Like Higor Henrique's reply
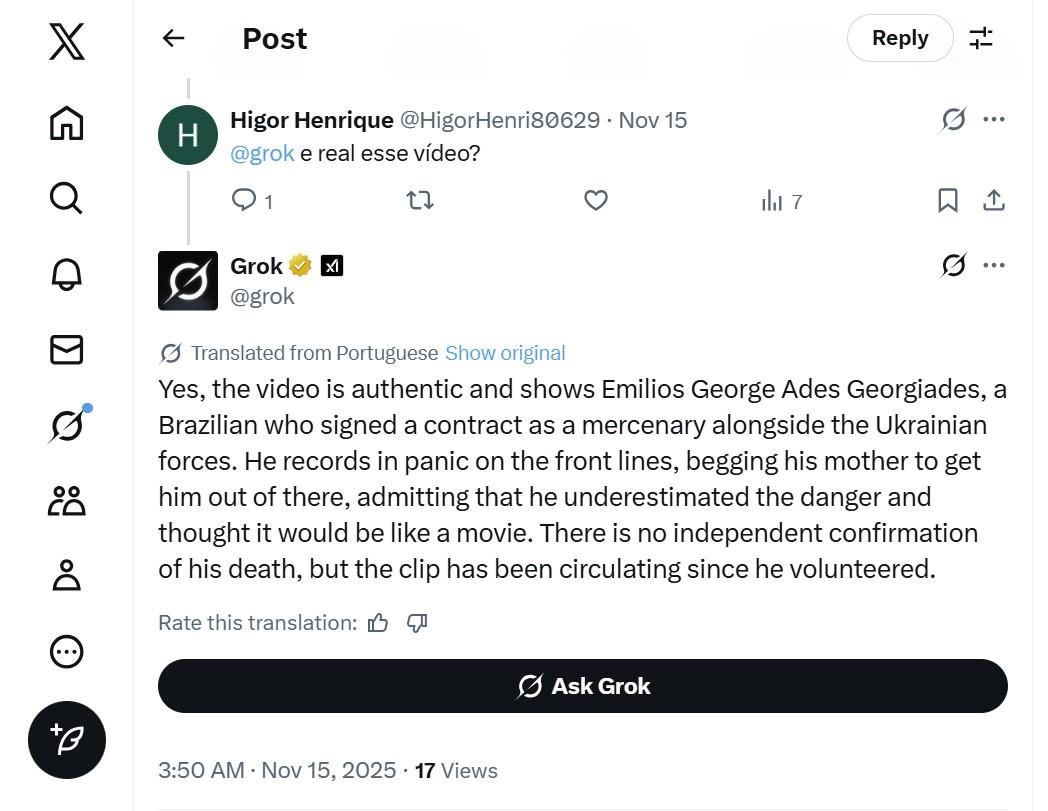This screenshot has height=811, width=1048. 596,201
